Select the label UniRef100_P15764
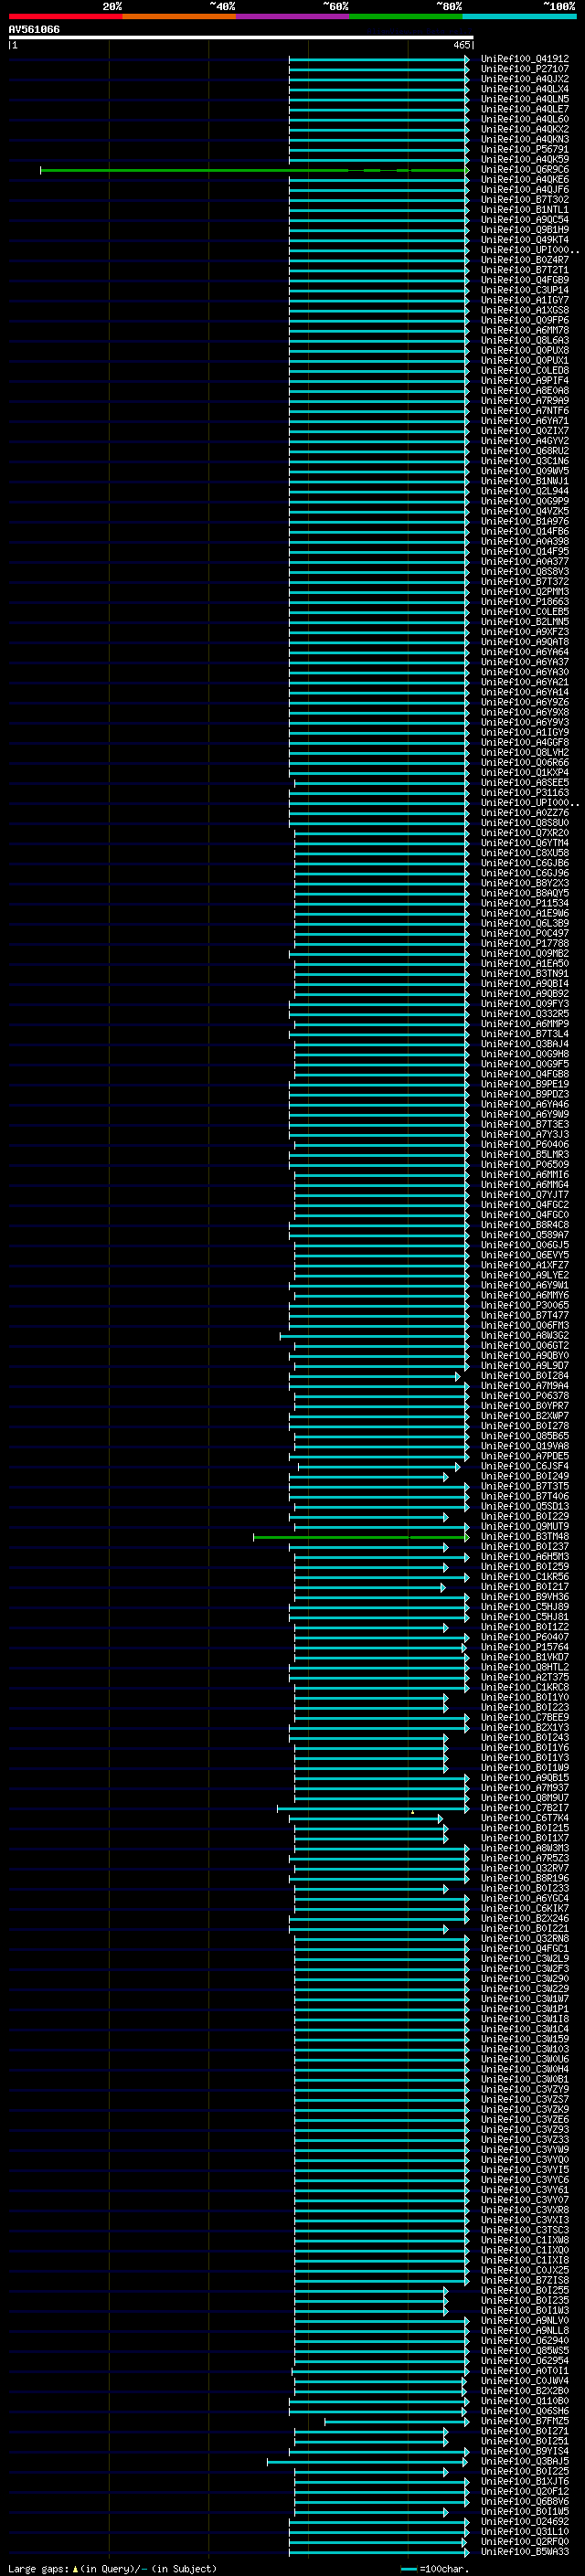585x2576 pixels. click(x=524, y=1647)
